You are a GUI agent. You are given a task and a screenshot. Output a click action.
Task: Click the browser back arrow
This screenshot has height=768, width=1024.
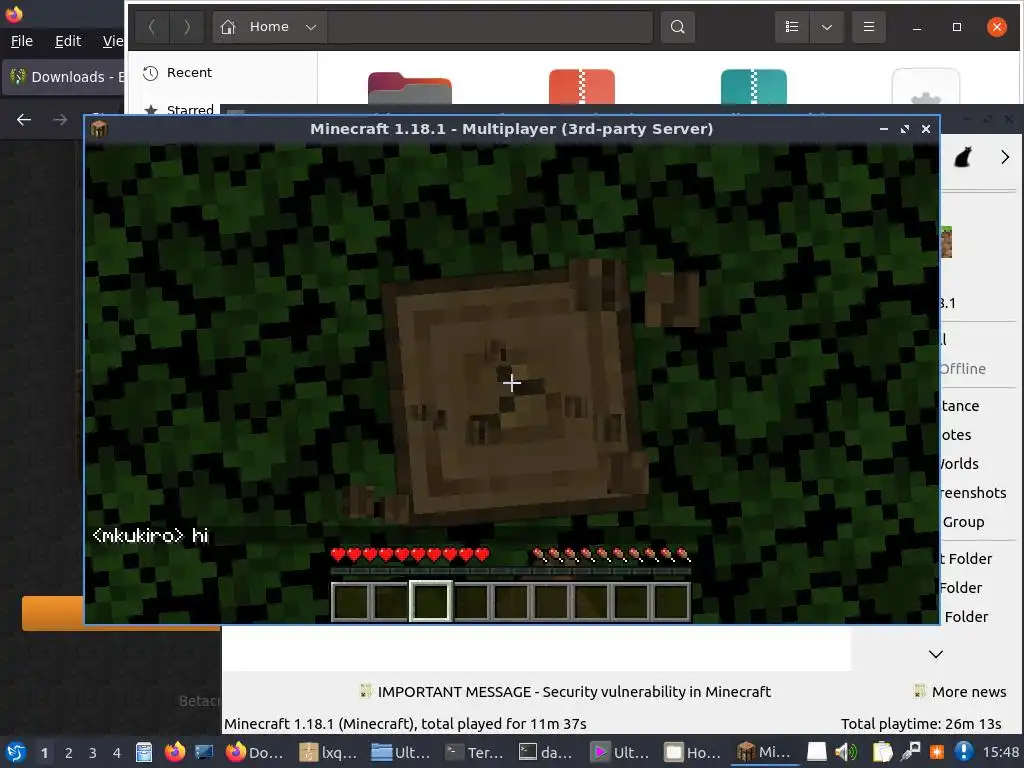[24, 120]
